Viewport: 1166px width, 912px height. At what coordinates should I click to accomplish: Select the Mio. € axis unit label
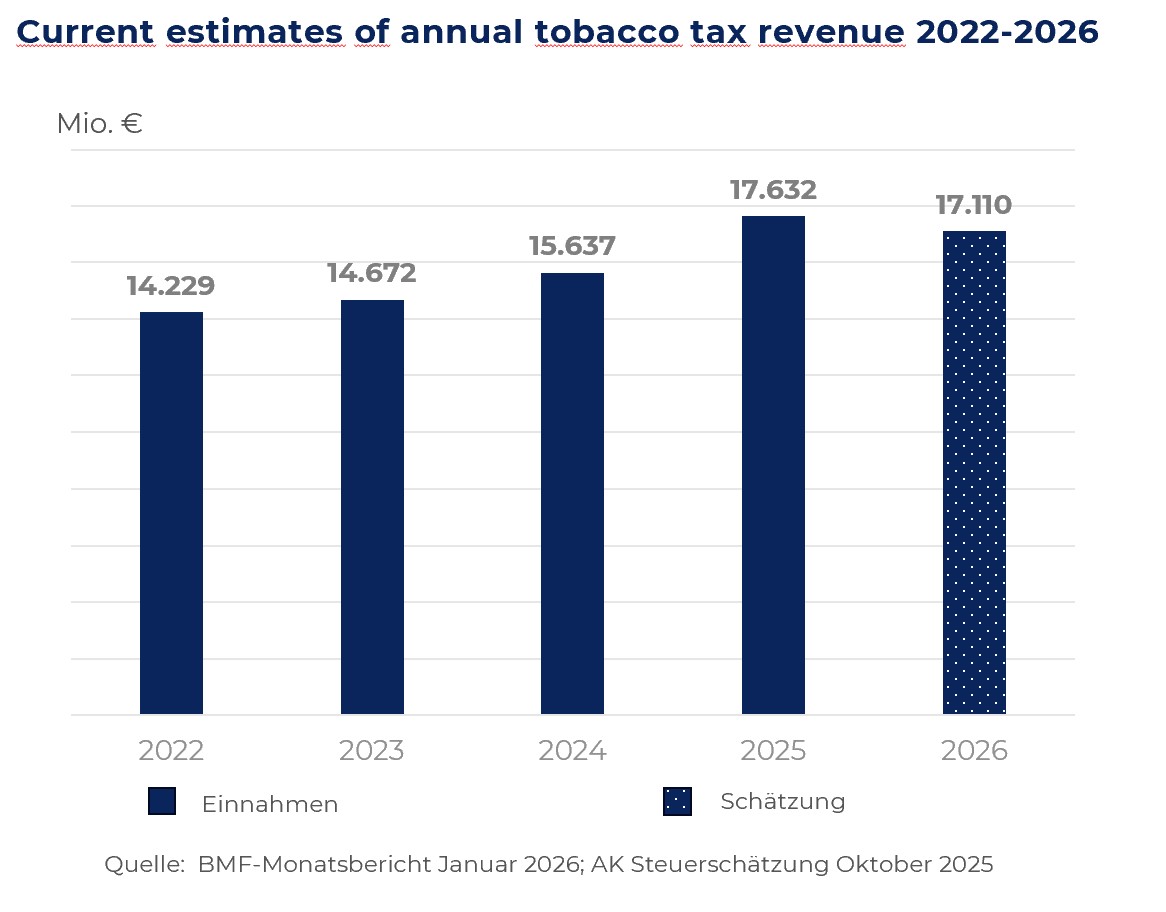click(100, 124)
